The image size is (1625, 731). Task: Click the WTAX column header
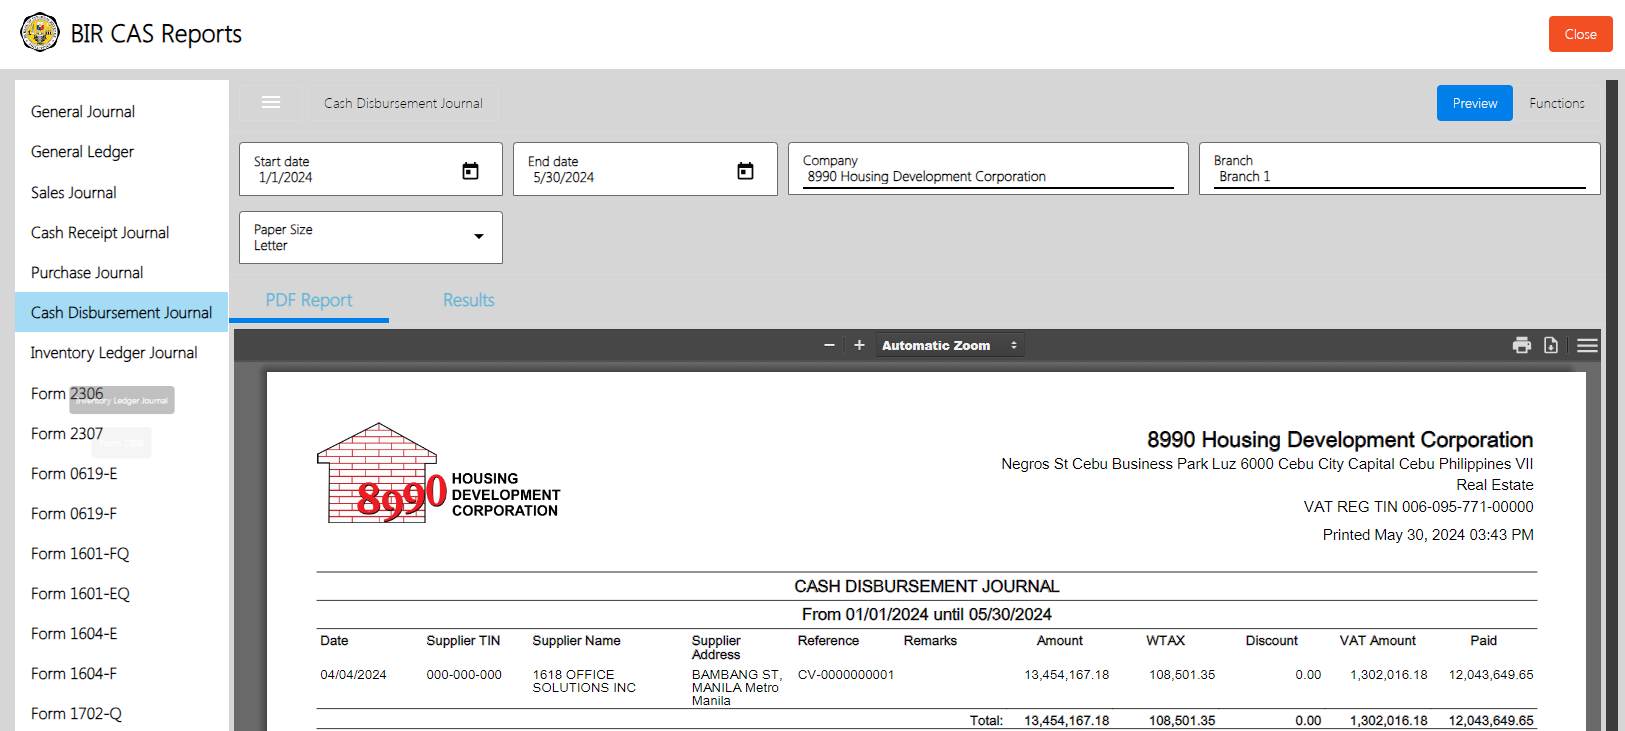tap(1166, 641)
